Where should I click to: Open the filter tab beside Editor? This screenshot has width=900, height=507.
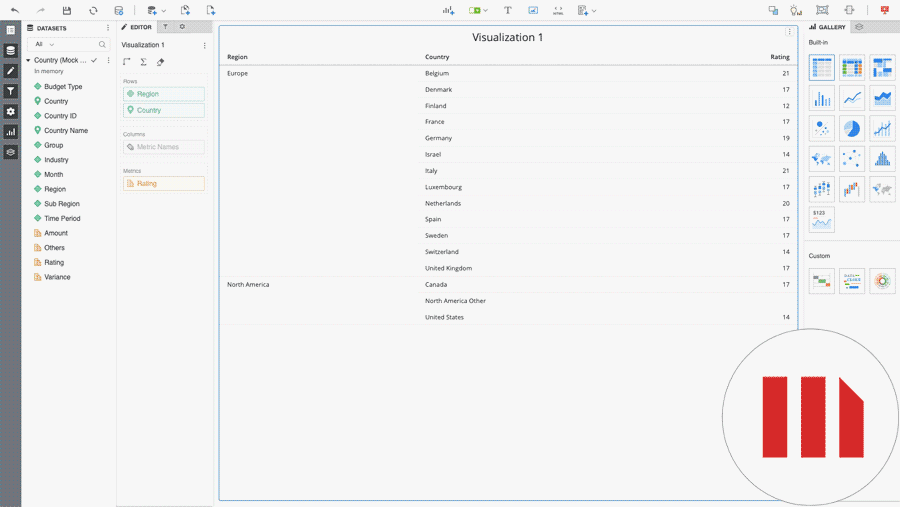[x=166, y=27]
